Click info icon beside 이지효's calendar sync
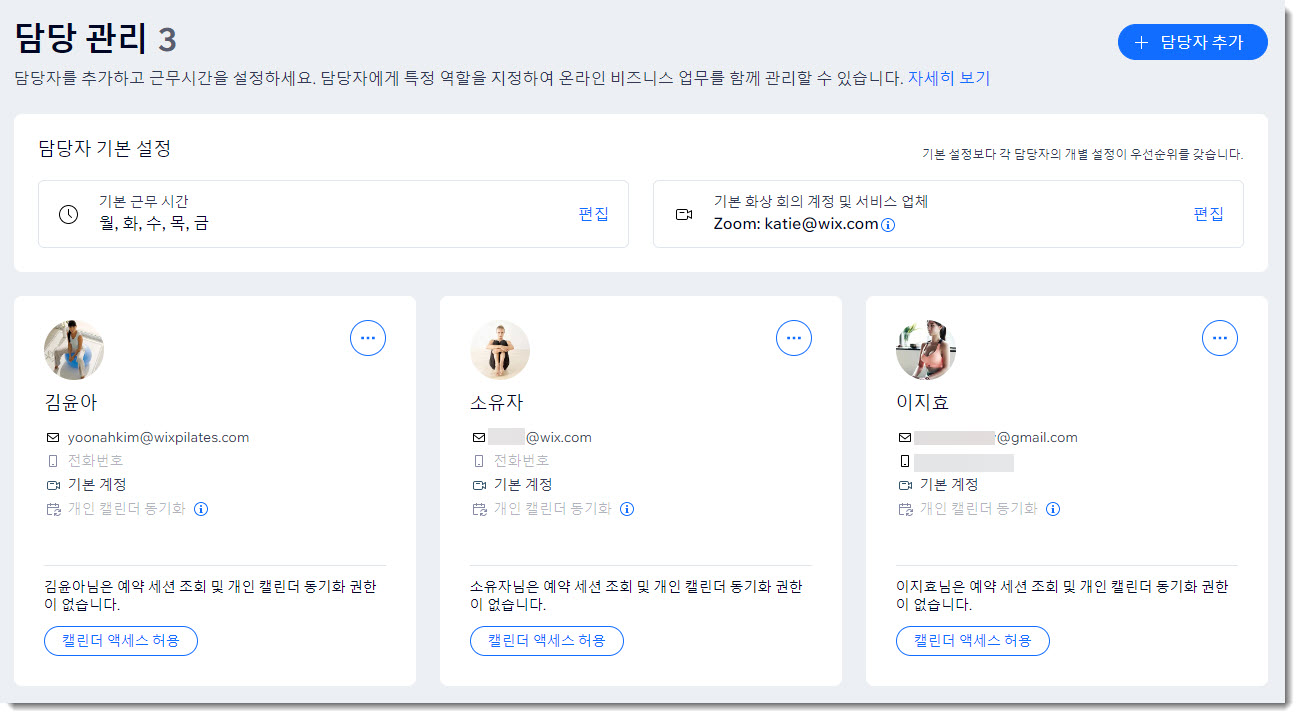The width and height of the screenshot is (1300, 718). pyautogui.click(x=1053, y=509)
